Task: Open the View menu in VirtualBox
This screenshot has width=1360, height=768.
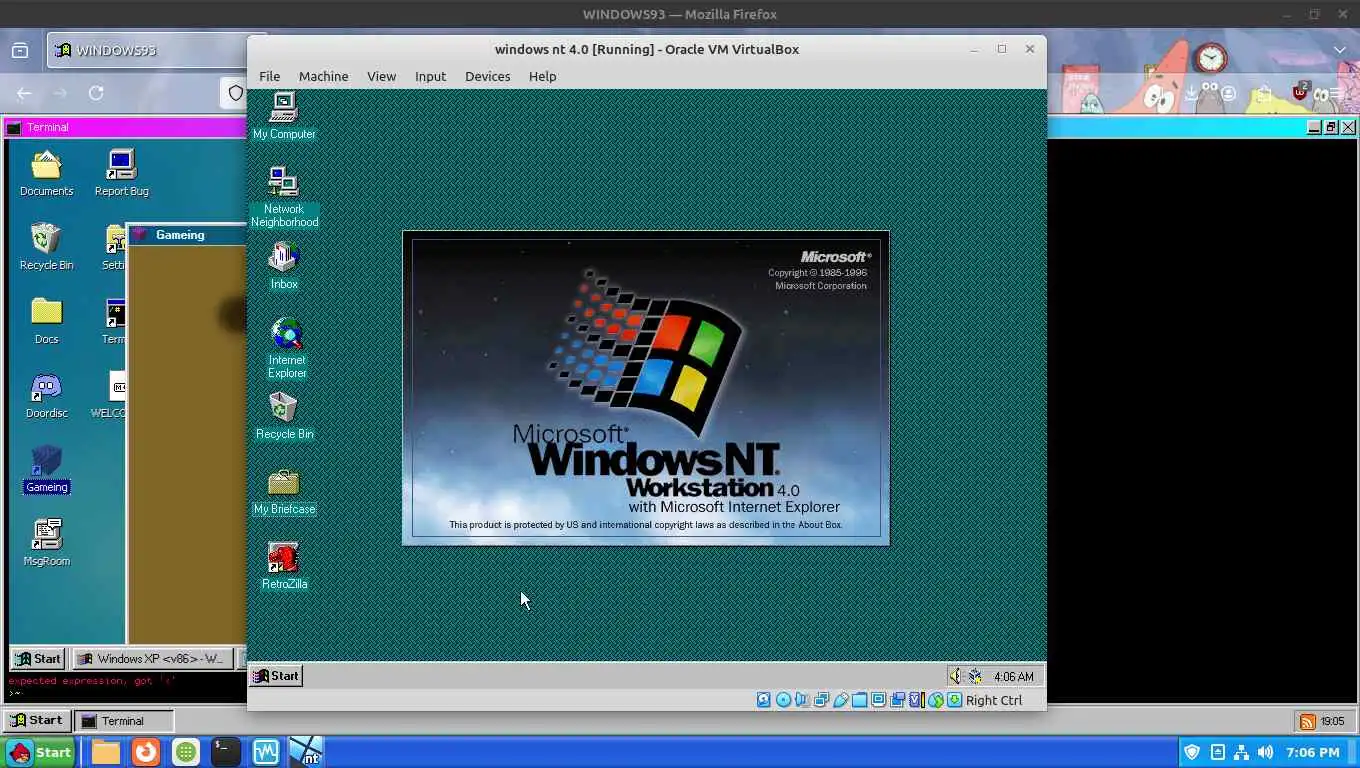Action: click(381, 76)
